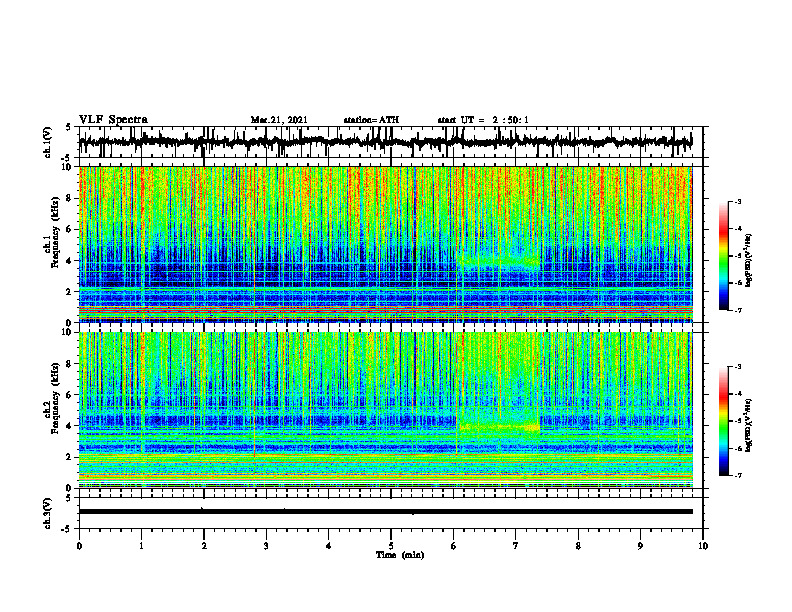Click the "10" tick on the time axis

[x=703, y=546]
